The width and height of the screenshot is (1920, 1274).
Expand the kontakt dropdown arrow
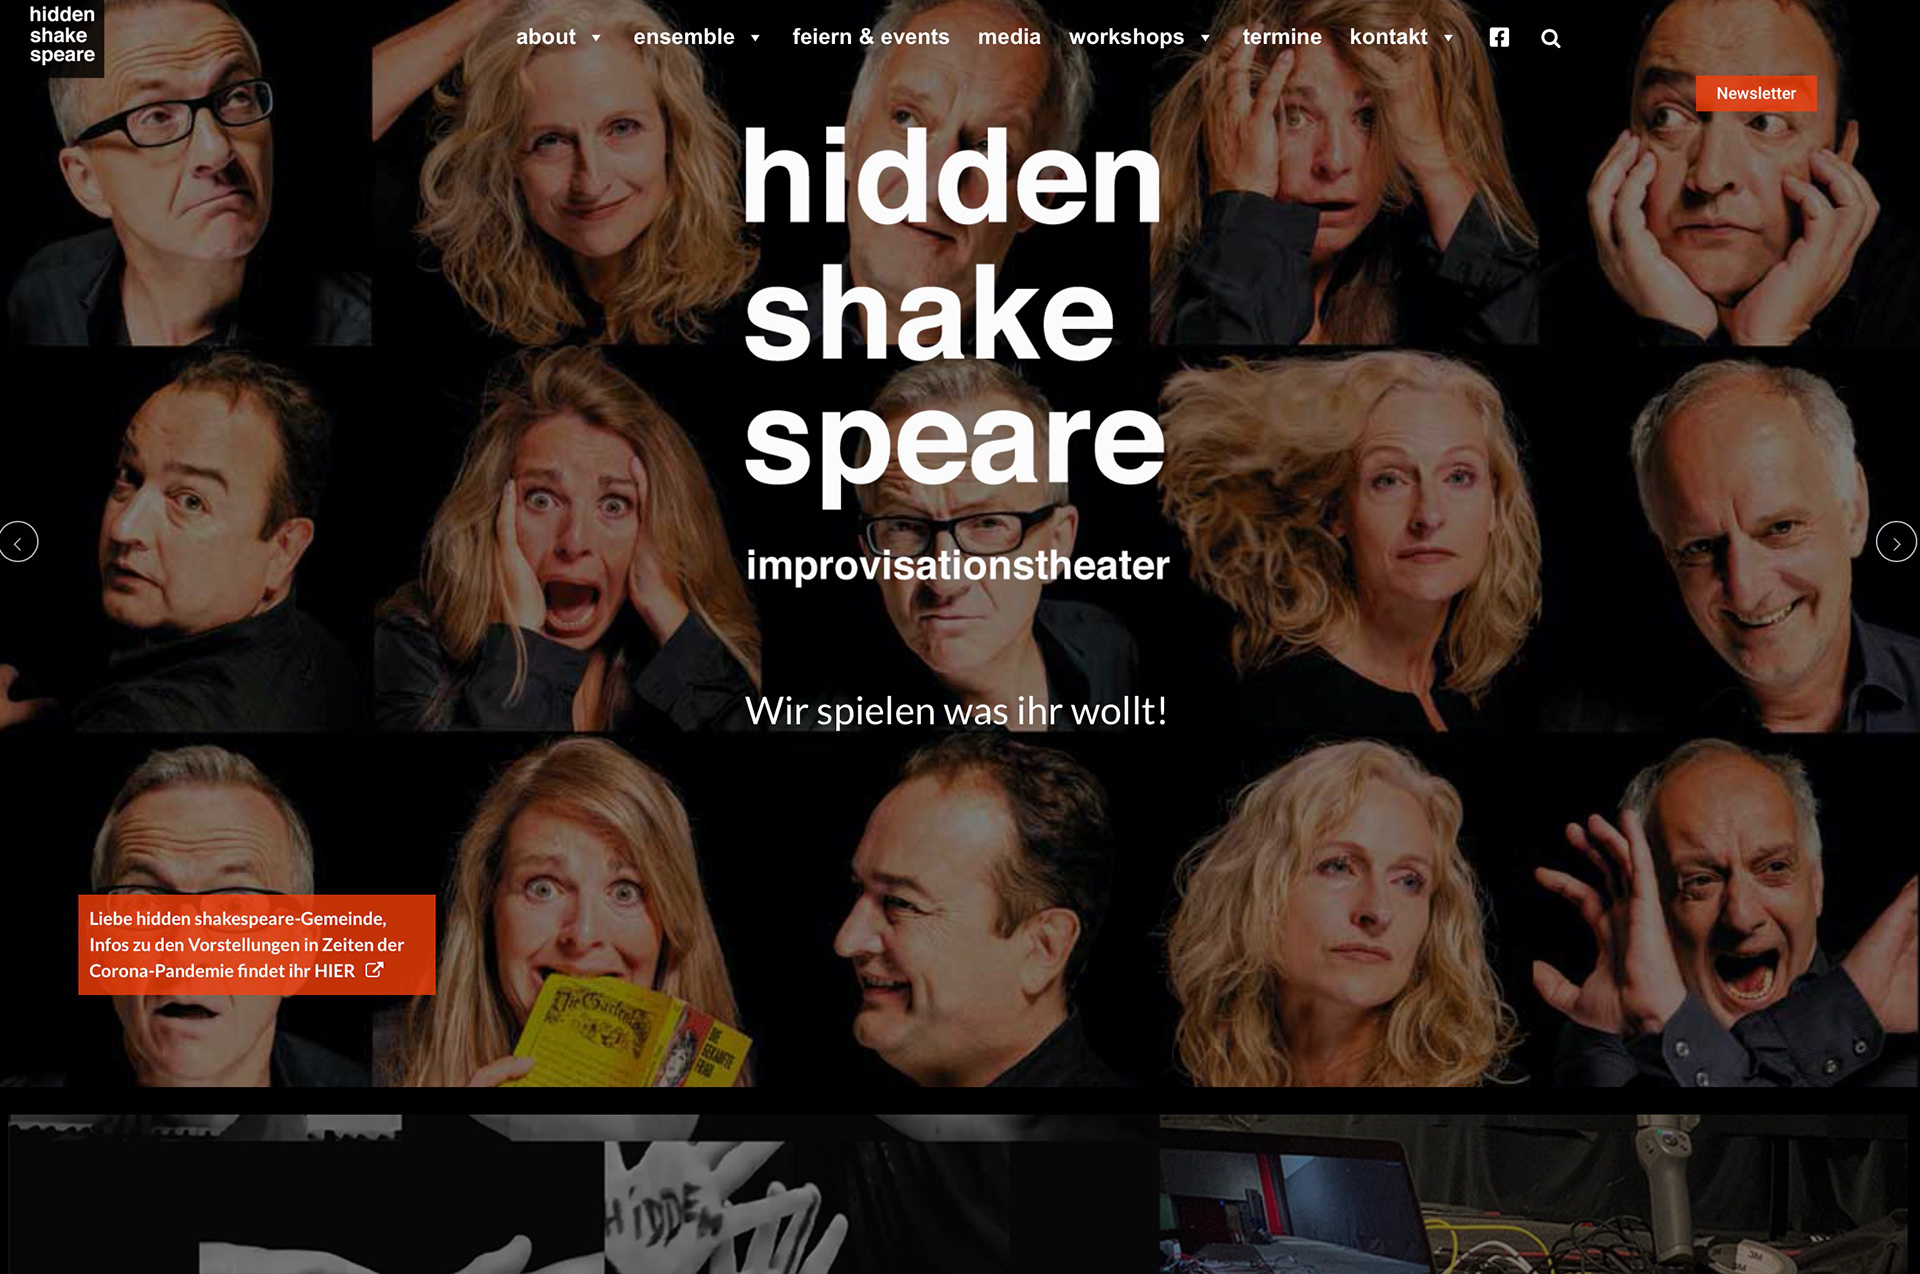(1448, 38)
